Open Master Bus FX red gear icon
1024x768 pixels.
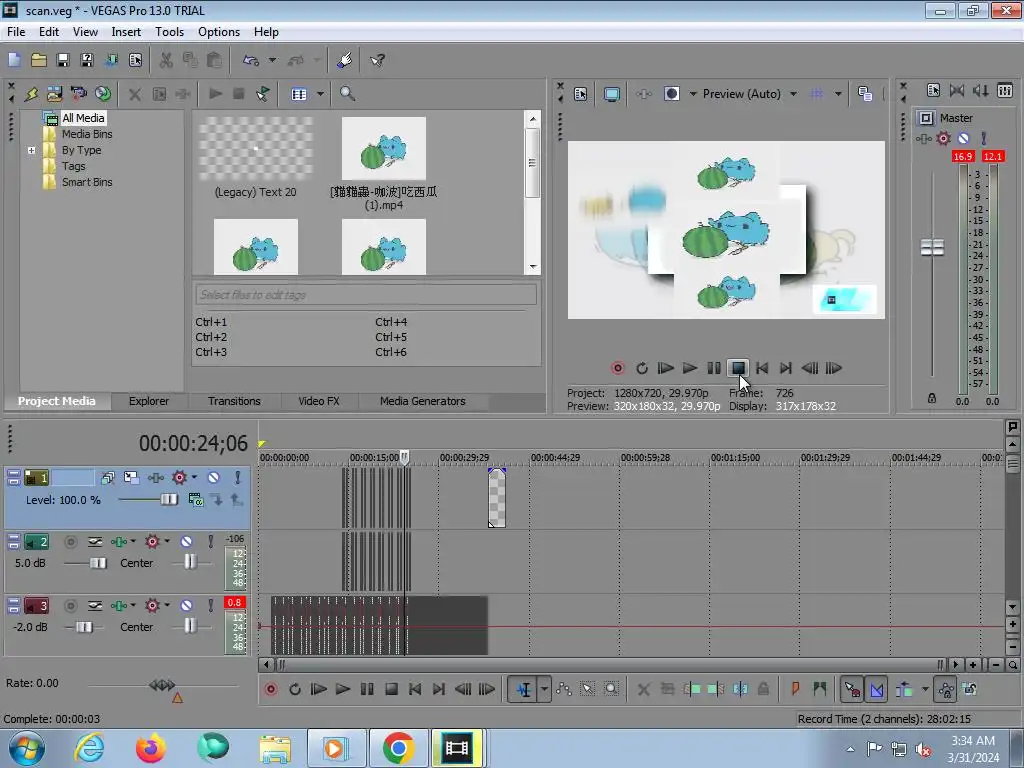point(943,138)
